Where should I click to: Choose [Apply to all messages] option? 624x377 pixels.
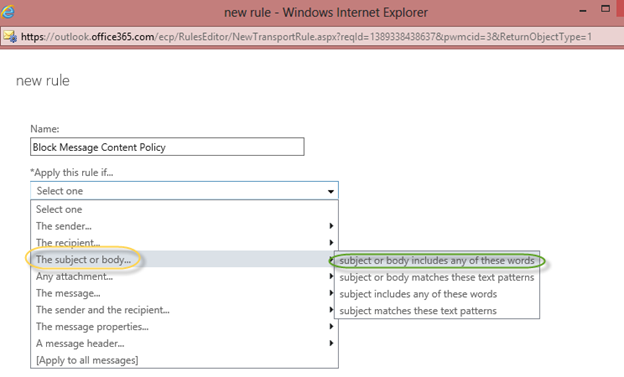pyautogui.click(x=184, y=360)
